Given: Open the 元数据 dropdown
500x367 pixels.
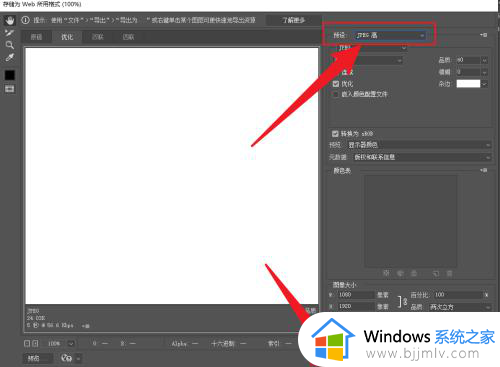Looking at the screenshot, I should (x=422, y=157).
